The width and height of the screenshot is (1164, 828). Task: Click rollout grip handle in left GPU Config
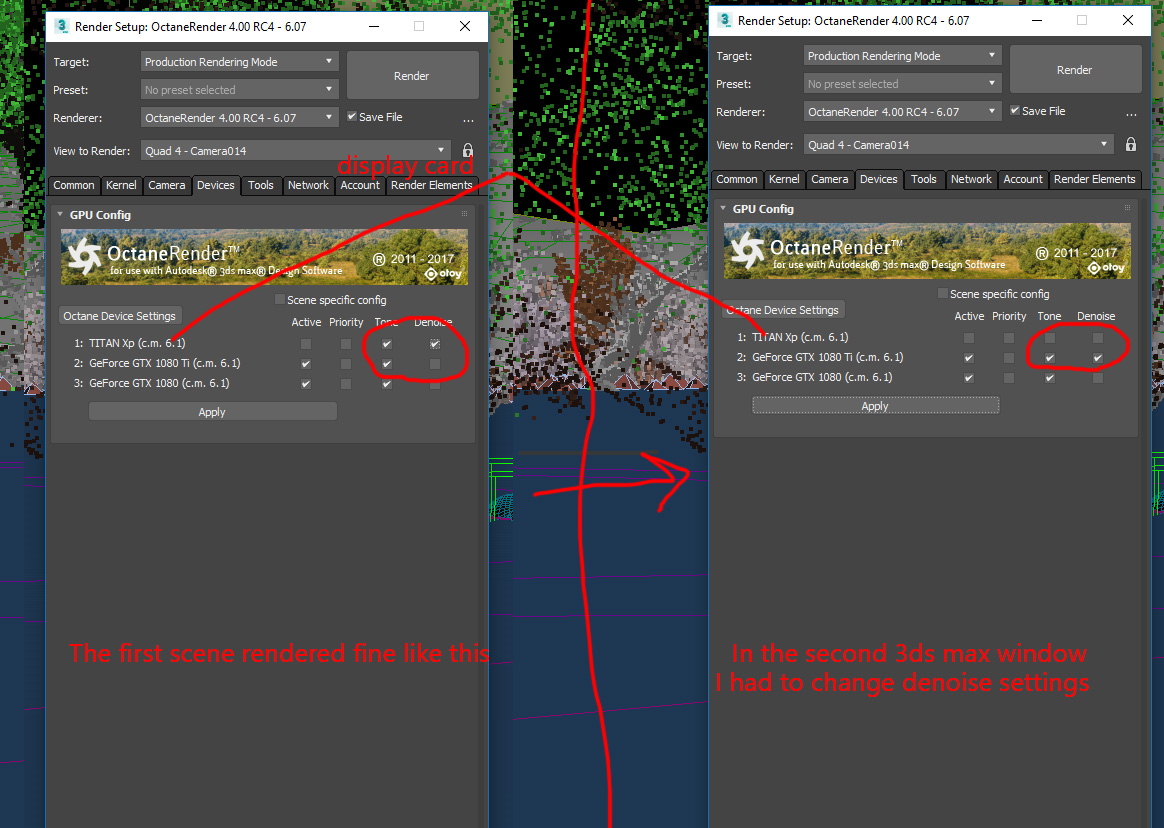pyautogui.click(x=465, y=214)
